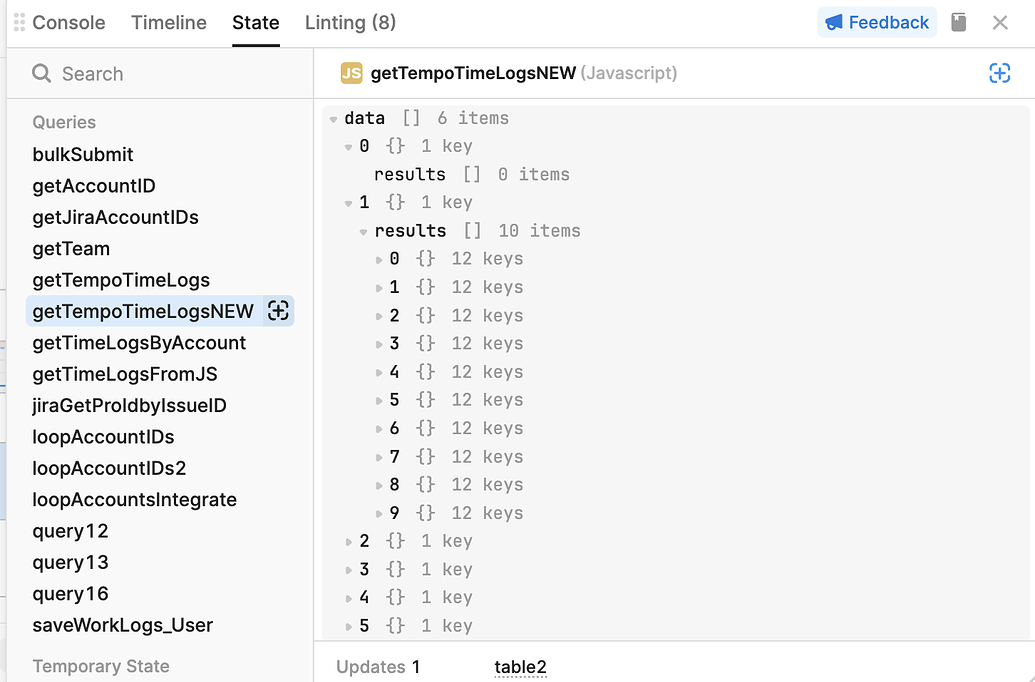Expand item 5 in data array

tap(349, 627)
